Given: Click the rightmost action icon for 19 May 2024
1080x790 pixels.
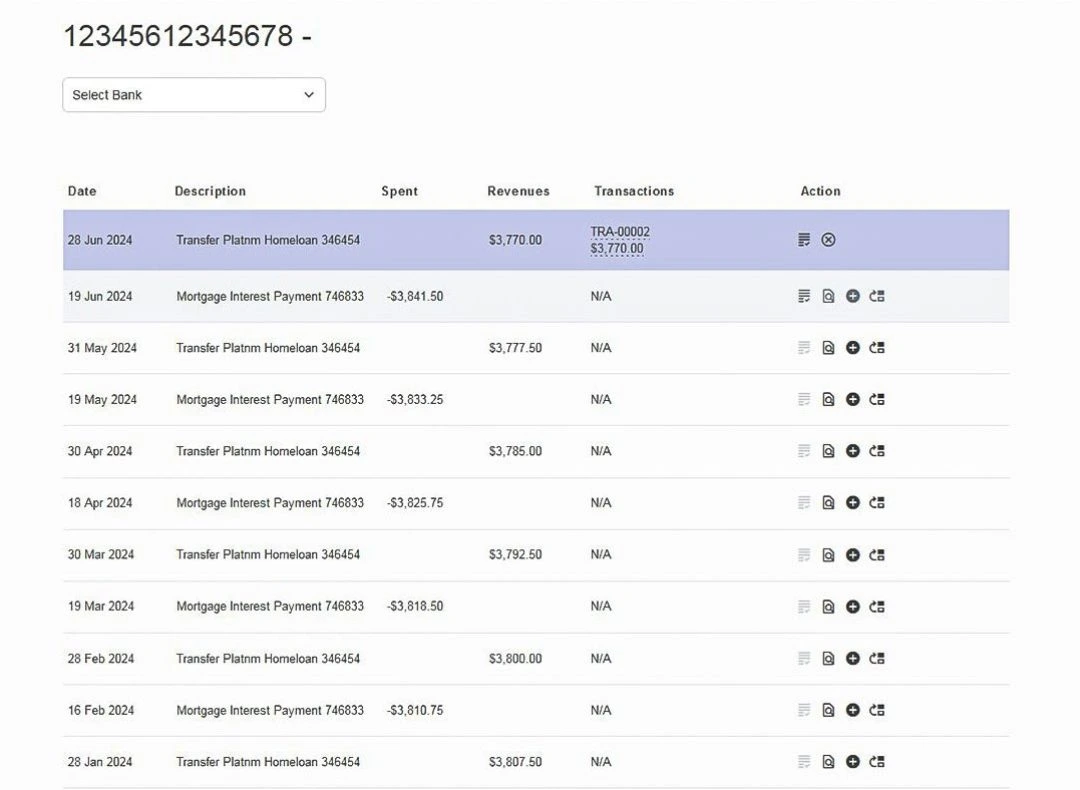Looking at the screenshot, I should 877,399.
